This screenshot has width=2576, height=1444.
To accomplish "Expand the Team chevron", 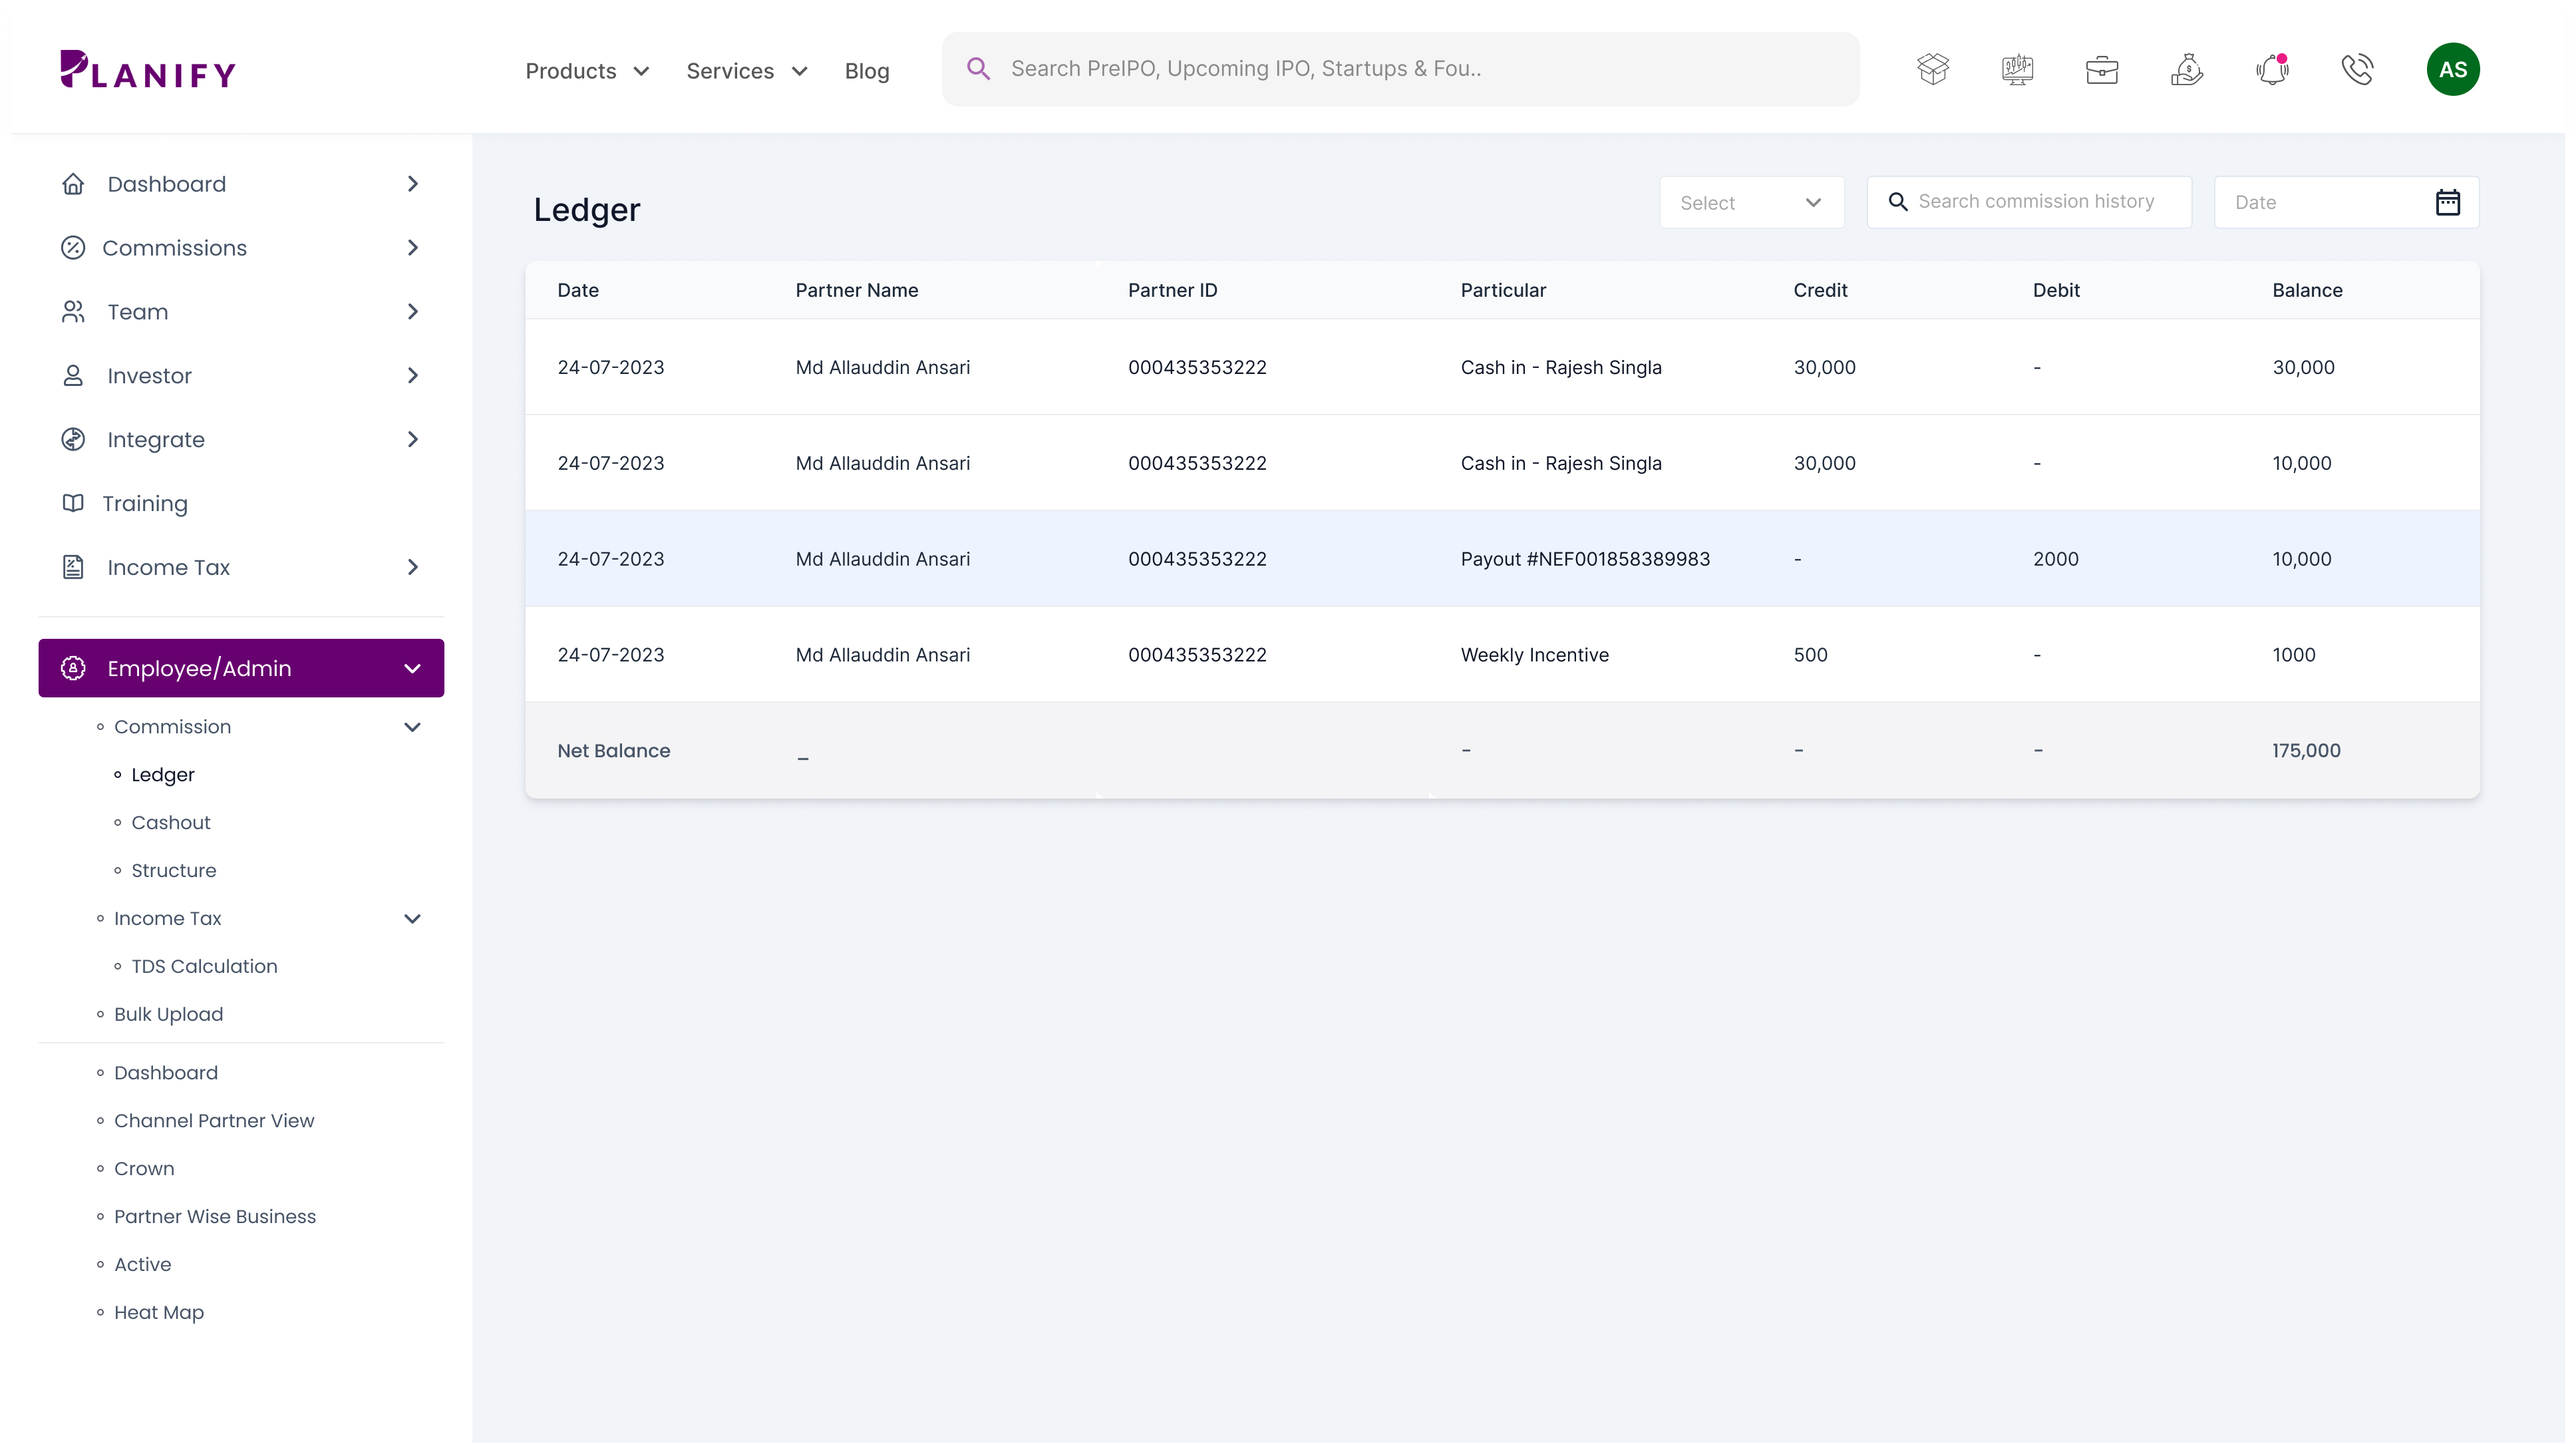I will [413, 312].
